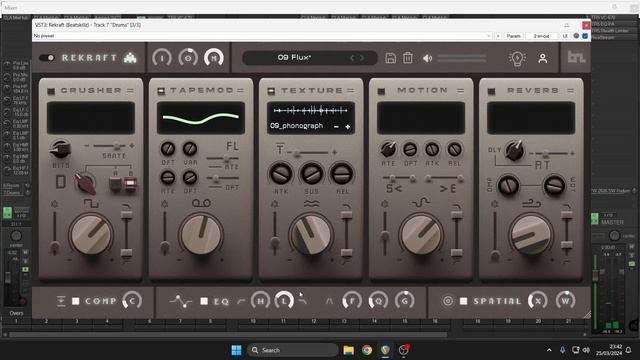
Task: Click the EQ L low-pass knob
Action: click(x=284, y=301)
